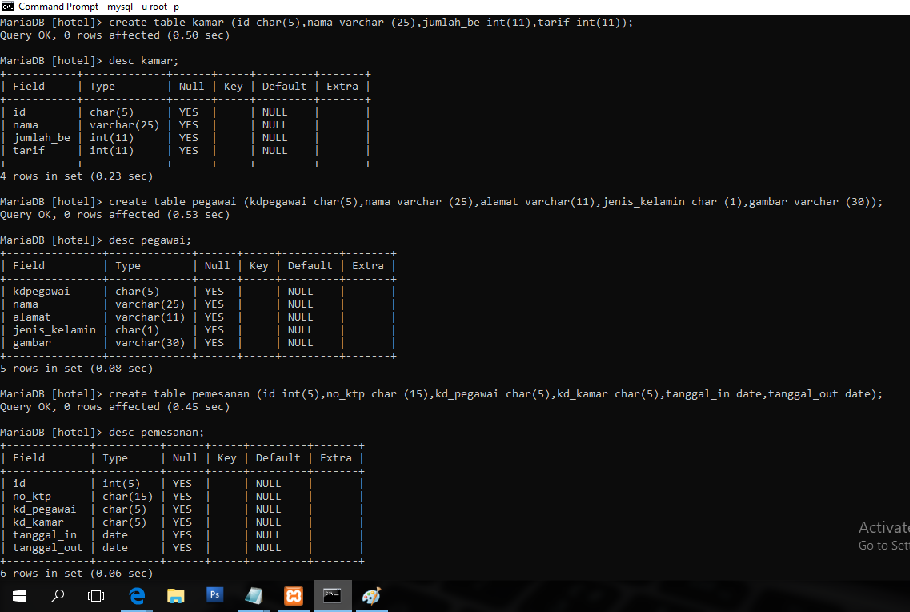
Task: Select 'tarif' field in kamar table
Action: tap(28, 150)
